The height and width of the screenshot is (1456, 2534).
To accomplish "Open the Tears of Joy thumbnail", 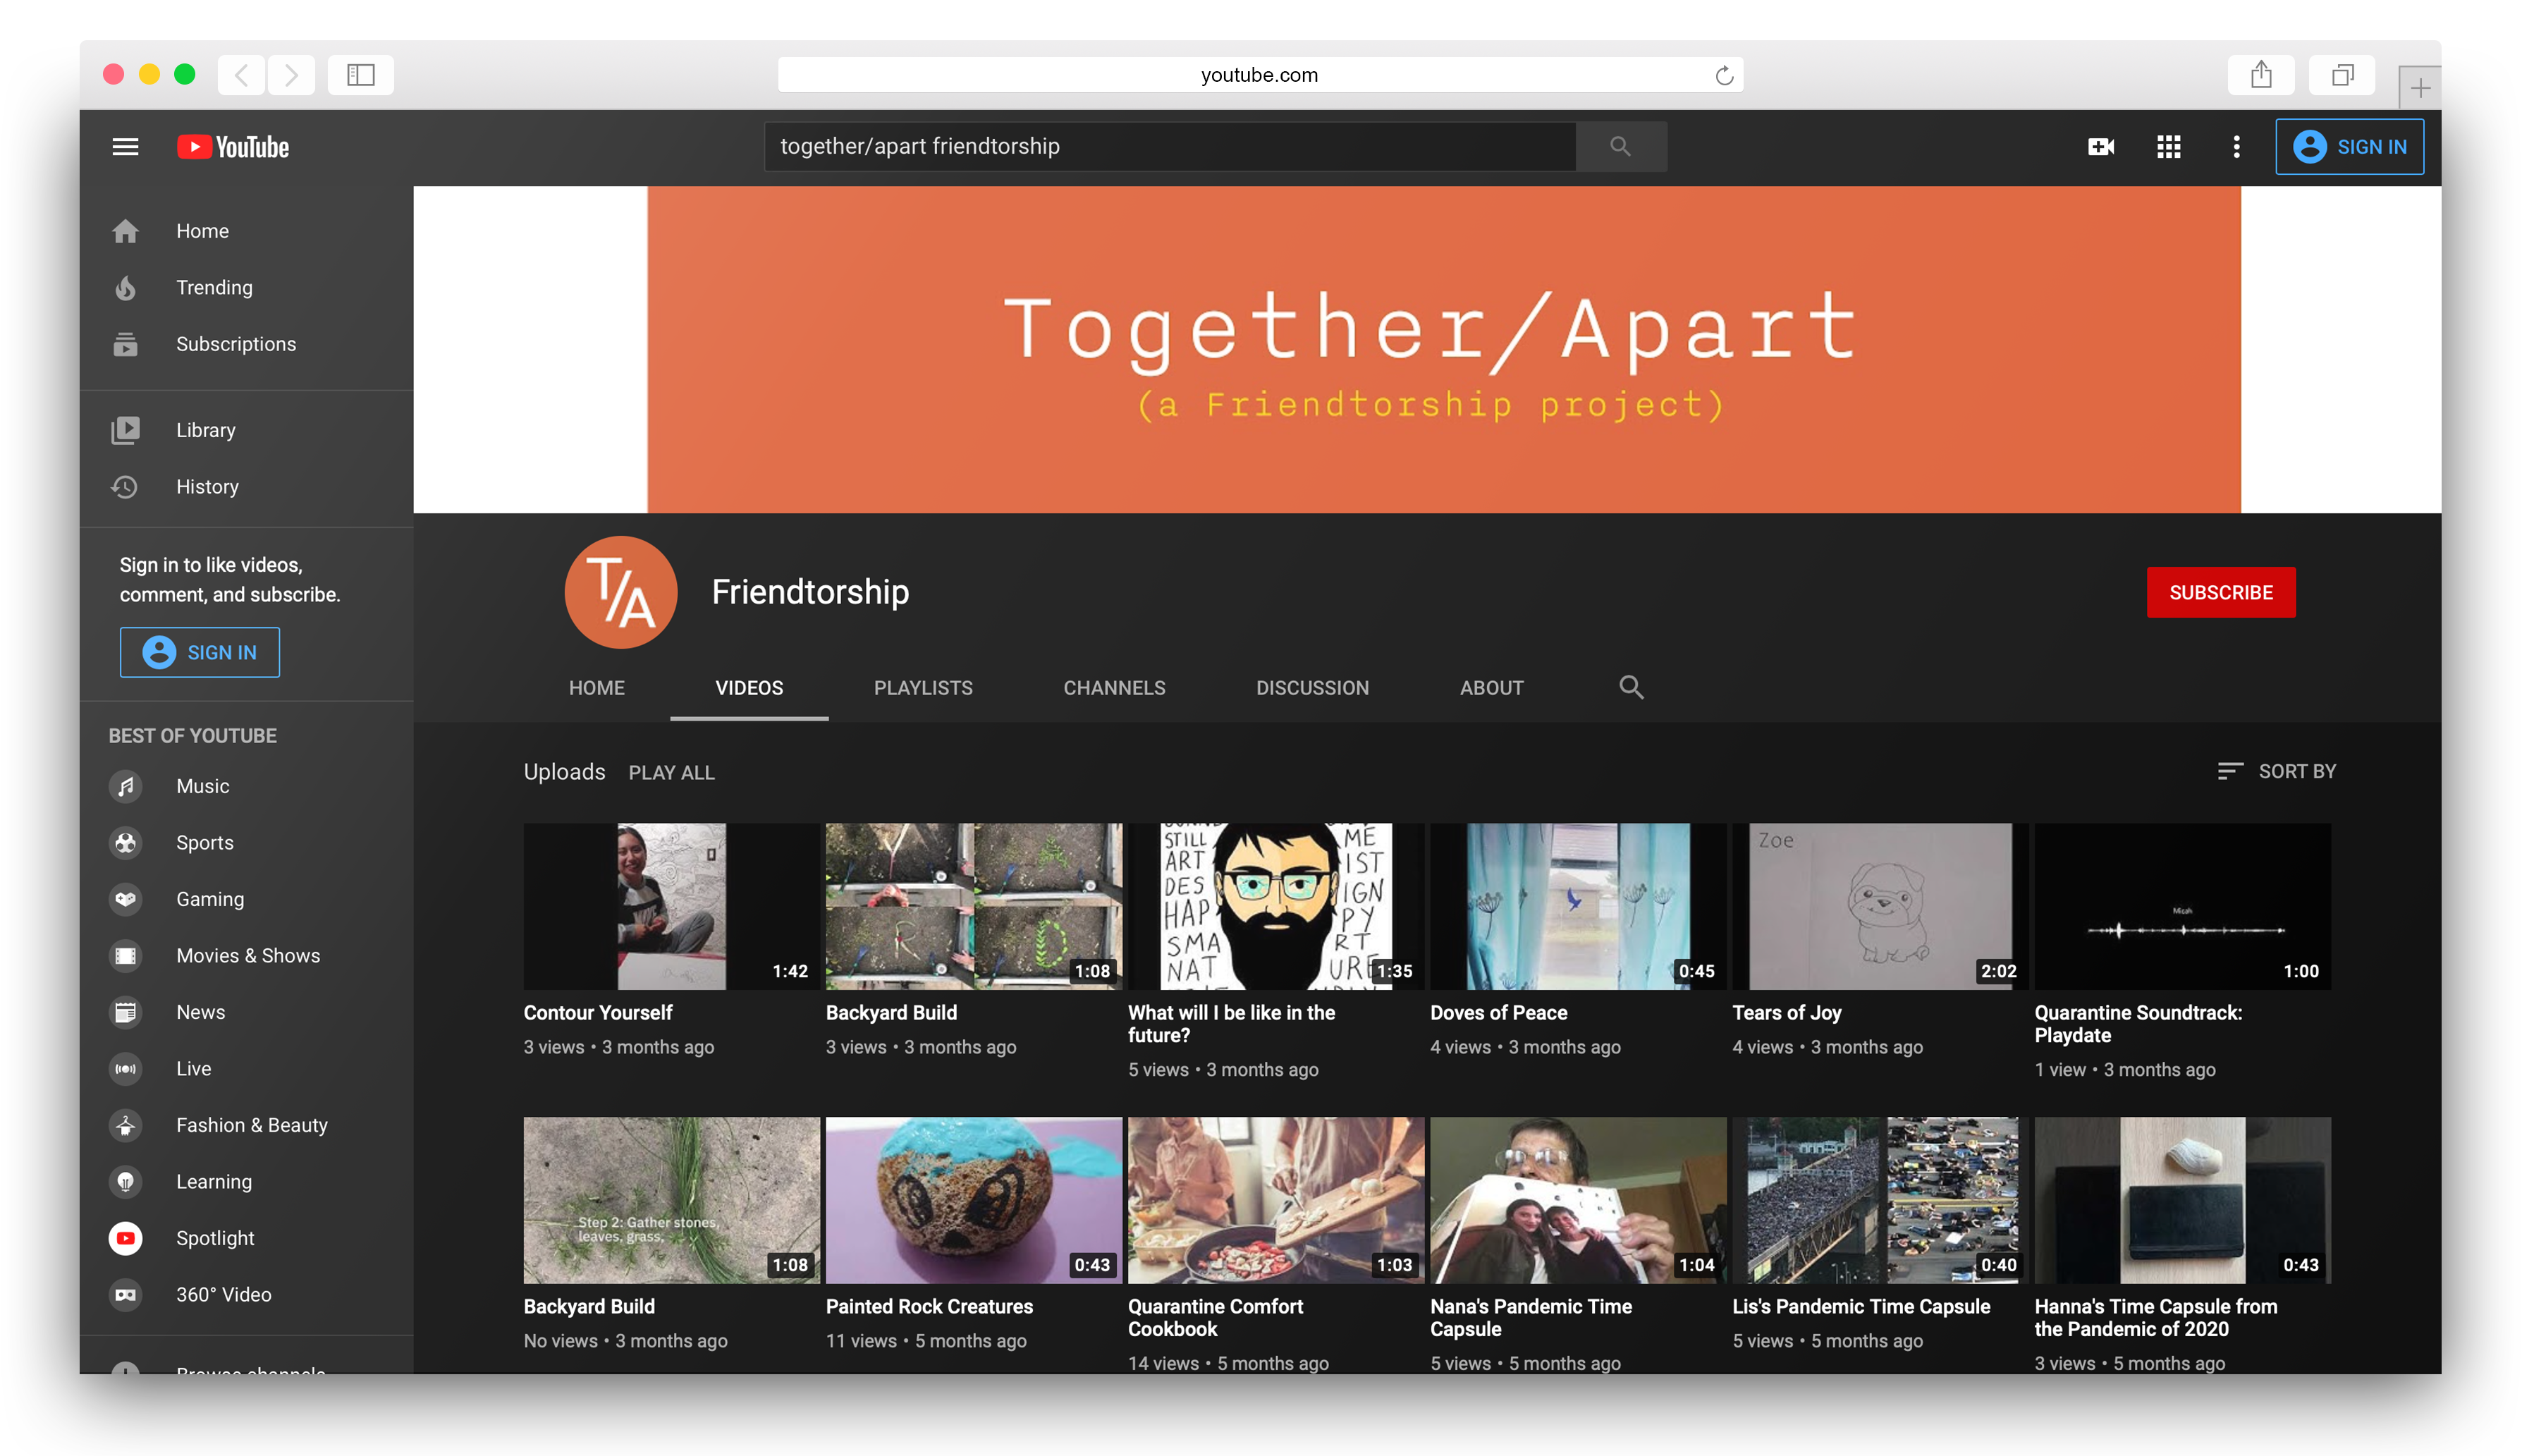I will [x=1880, y=906].
